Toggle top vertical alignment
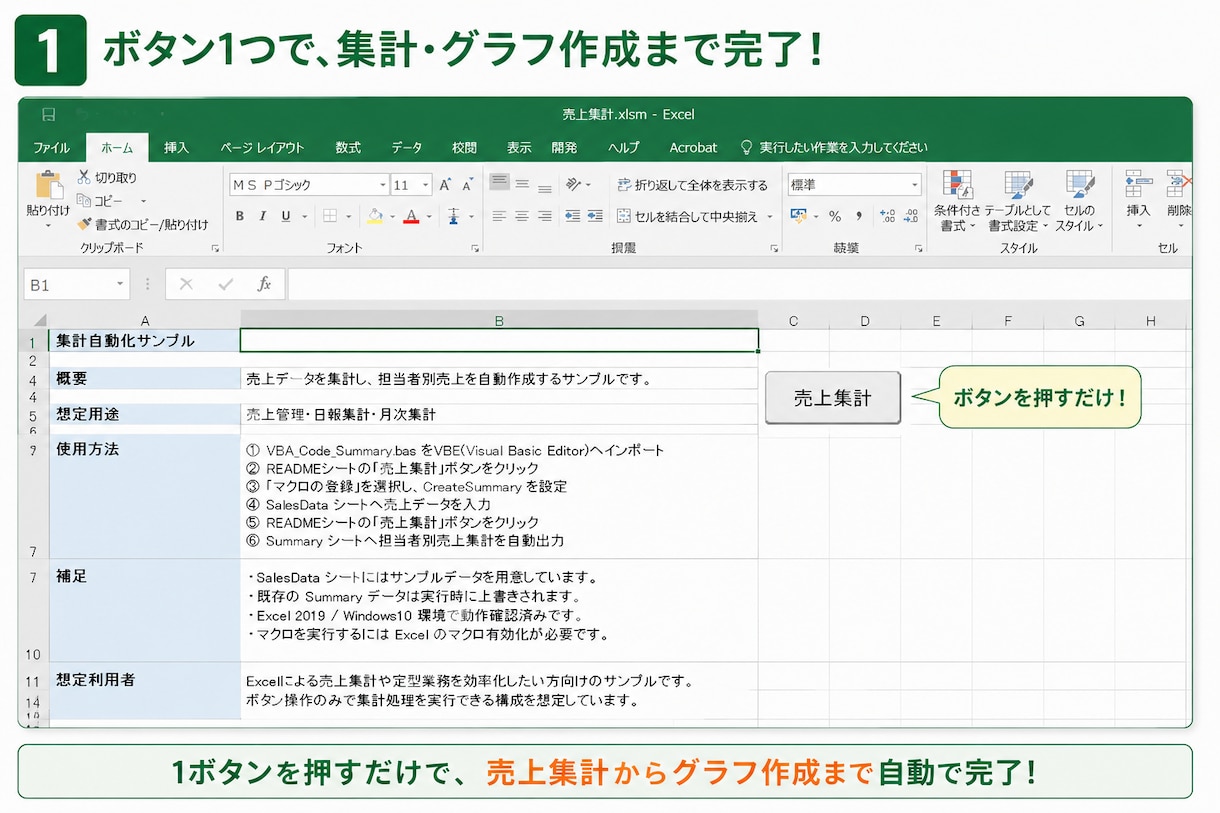The image size is (1220, 813). [x=499, y=184]
